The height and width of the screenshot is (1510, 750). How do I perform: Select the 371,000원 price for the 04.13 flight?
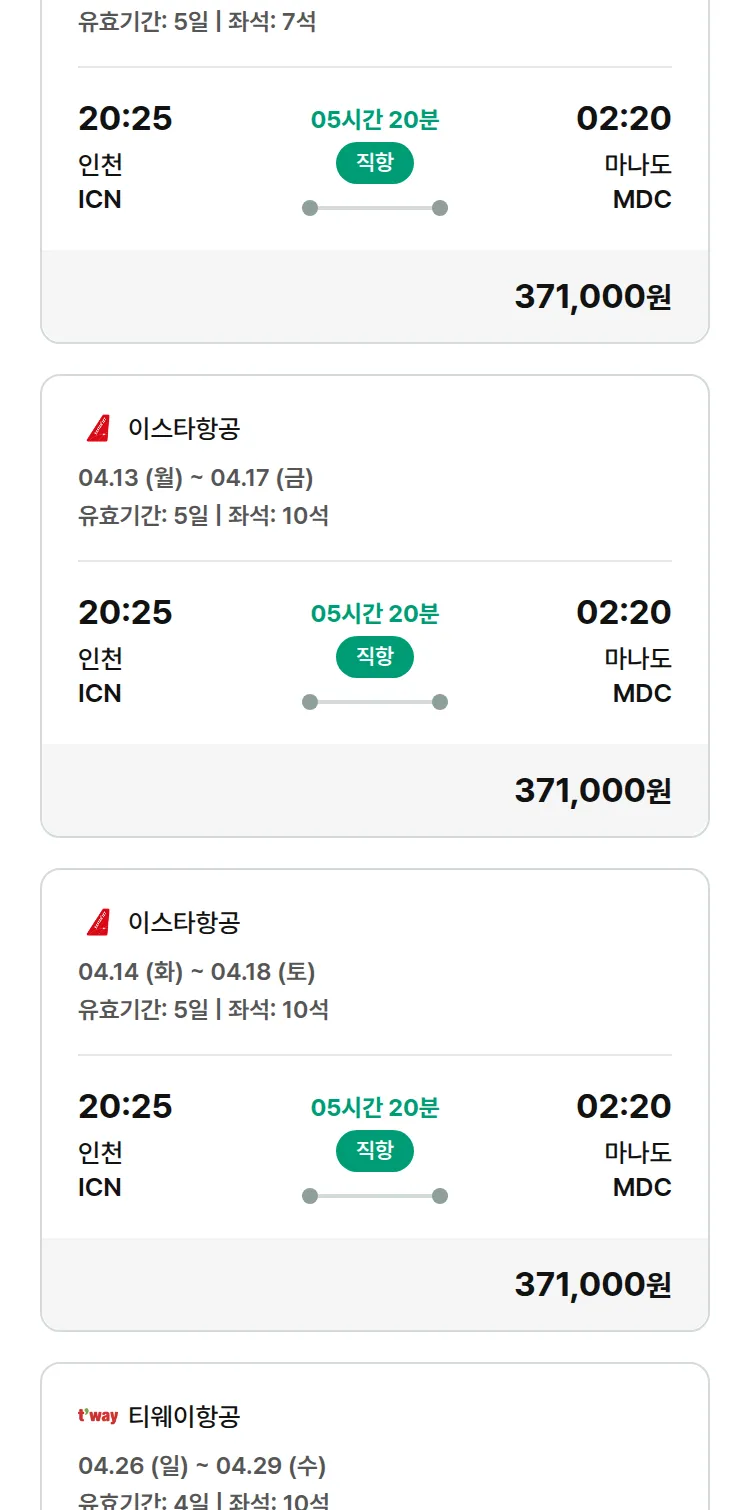pos(592,791)
